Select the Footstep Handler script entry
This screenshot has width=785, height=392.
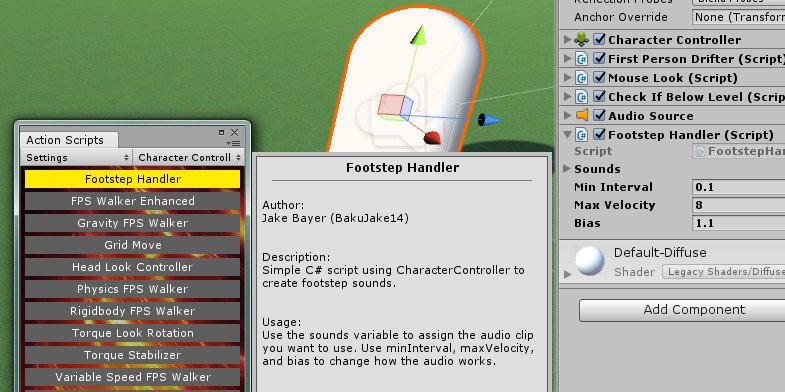coord(133,179)
